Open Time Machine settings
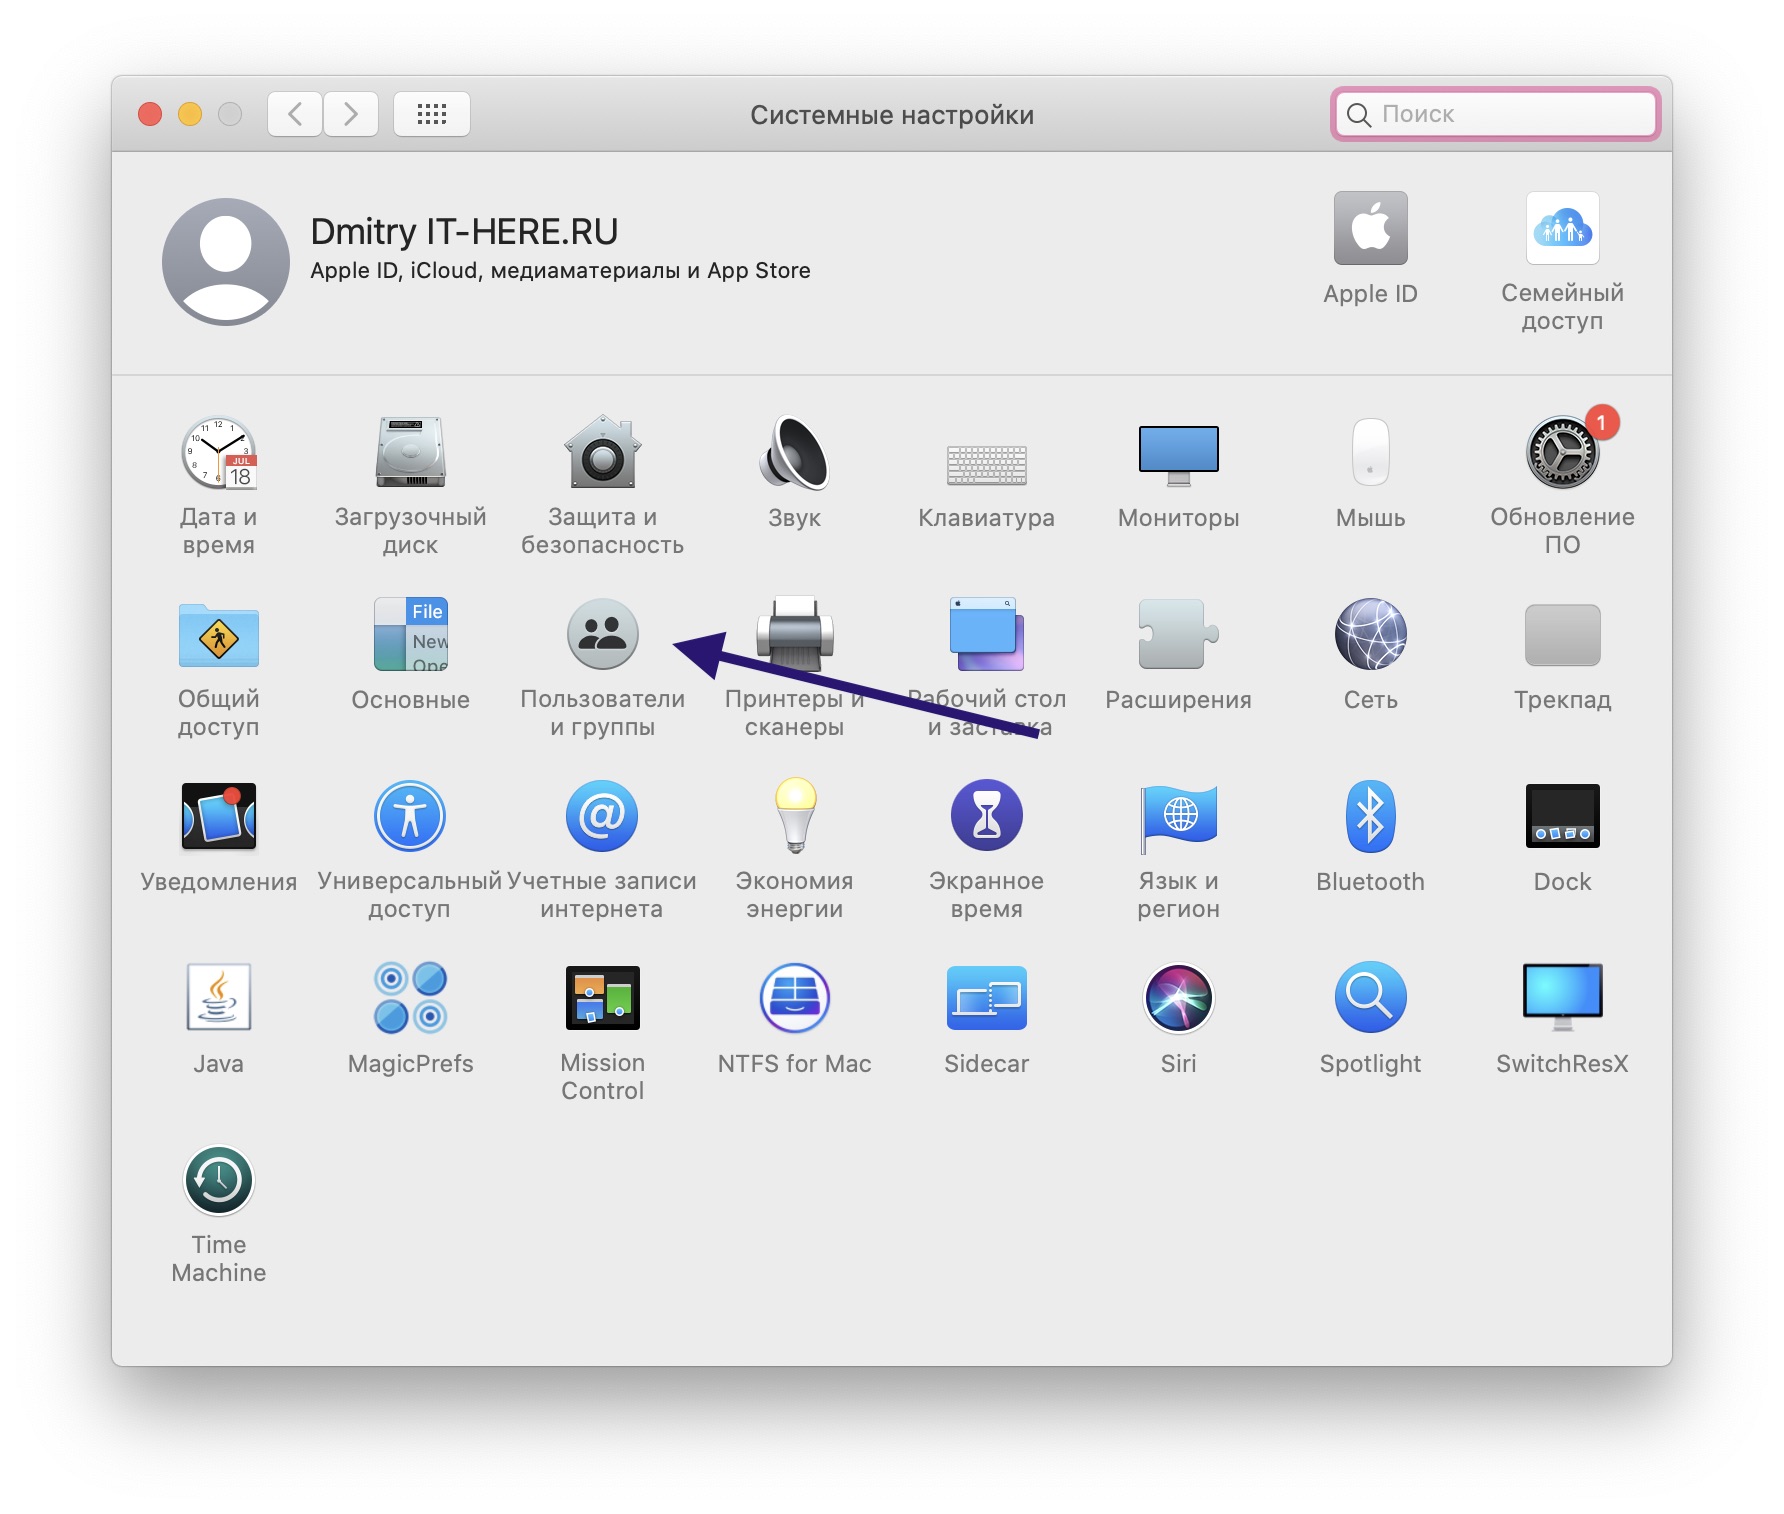 coord(218,1181)
